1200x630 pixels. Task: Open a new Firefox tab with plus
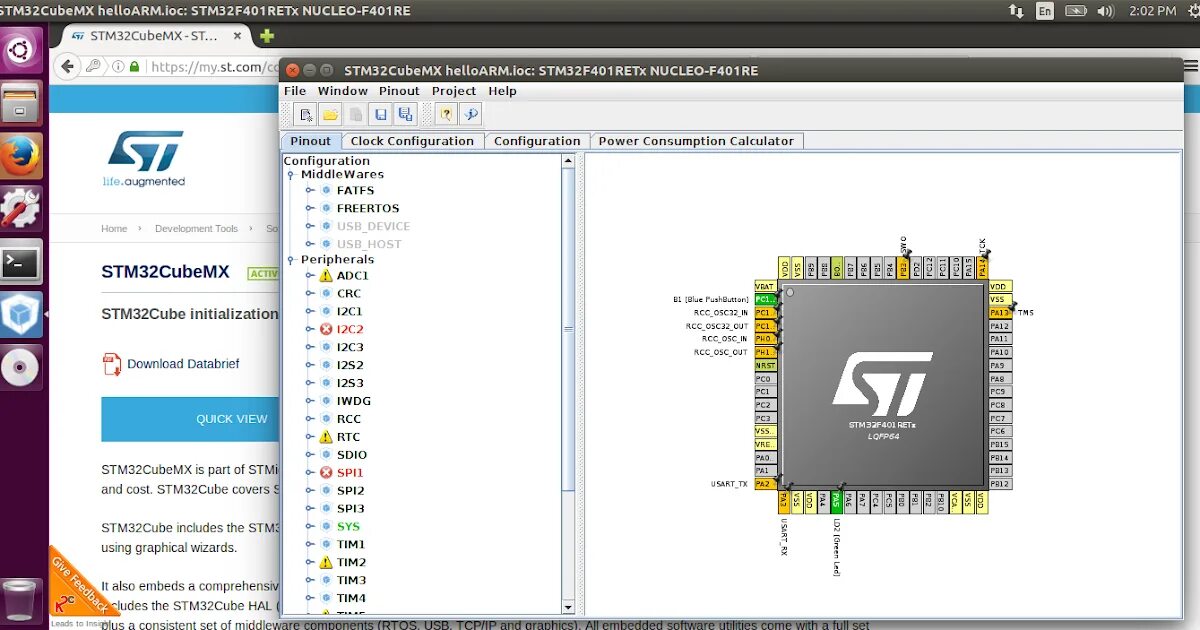tap(266, 36)
